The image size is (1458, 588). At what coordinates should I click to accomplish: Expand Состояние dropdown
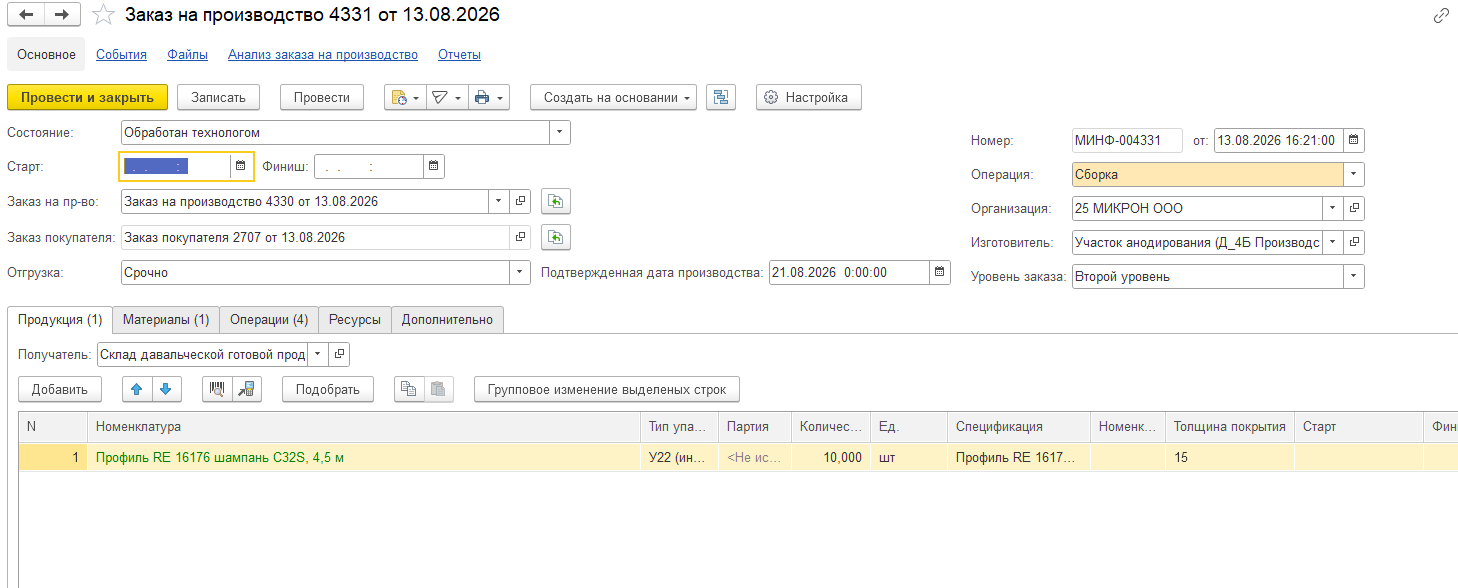click(559, 131)
